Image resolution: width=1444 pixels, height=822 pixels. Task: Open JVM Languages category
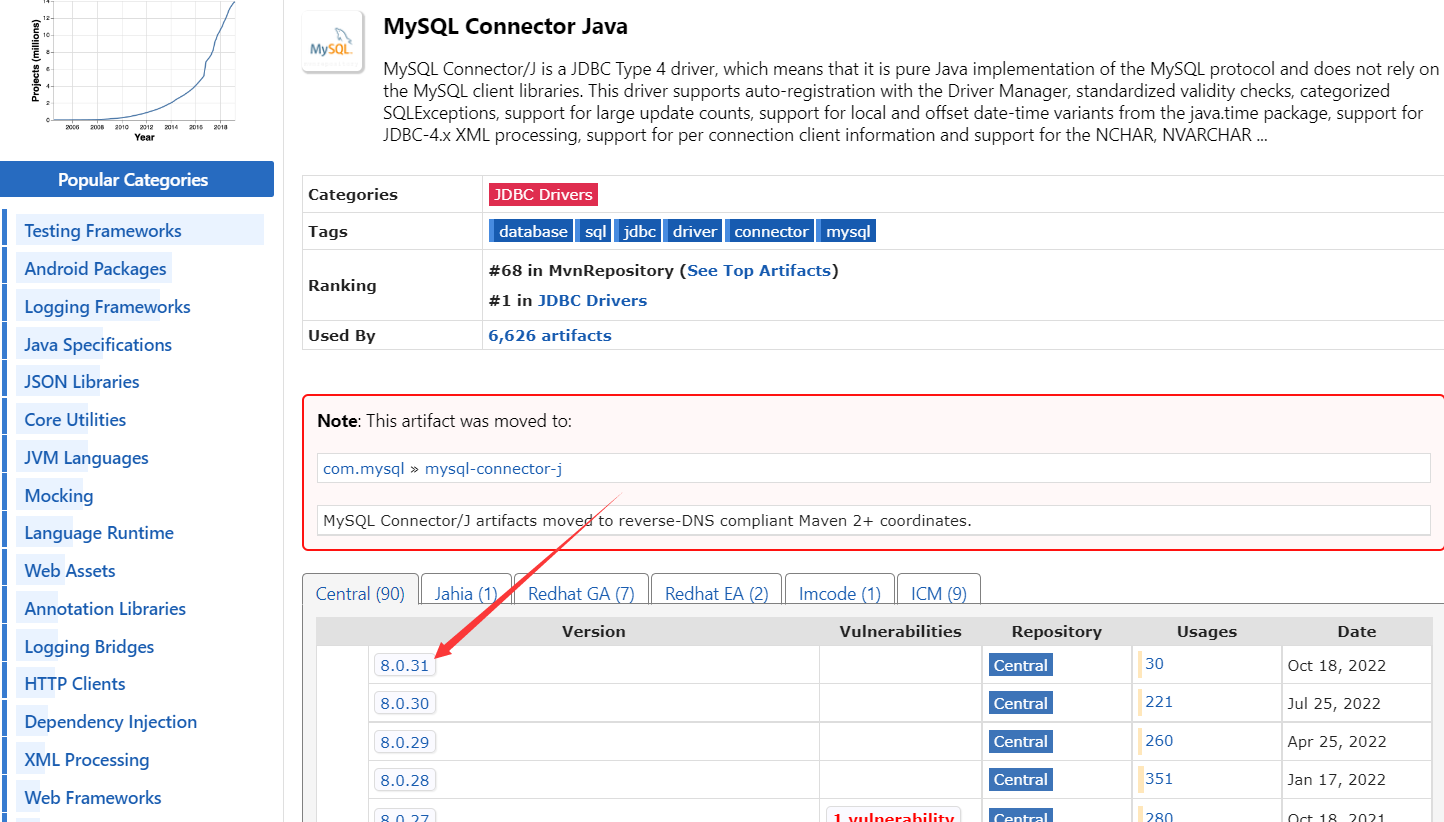click(x=86, y=458)
